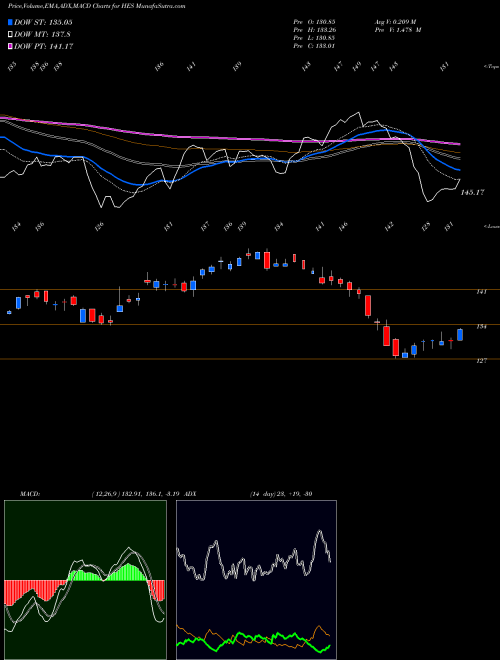Select the DOW MT value label
The height and width of the screenshot is (660, 500).
[x=42, y=35]
